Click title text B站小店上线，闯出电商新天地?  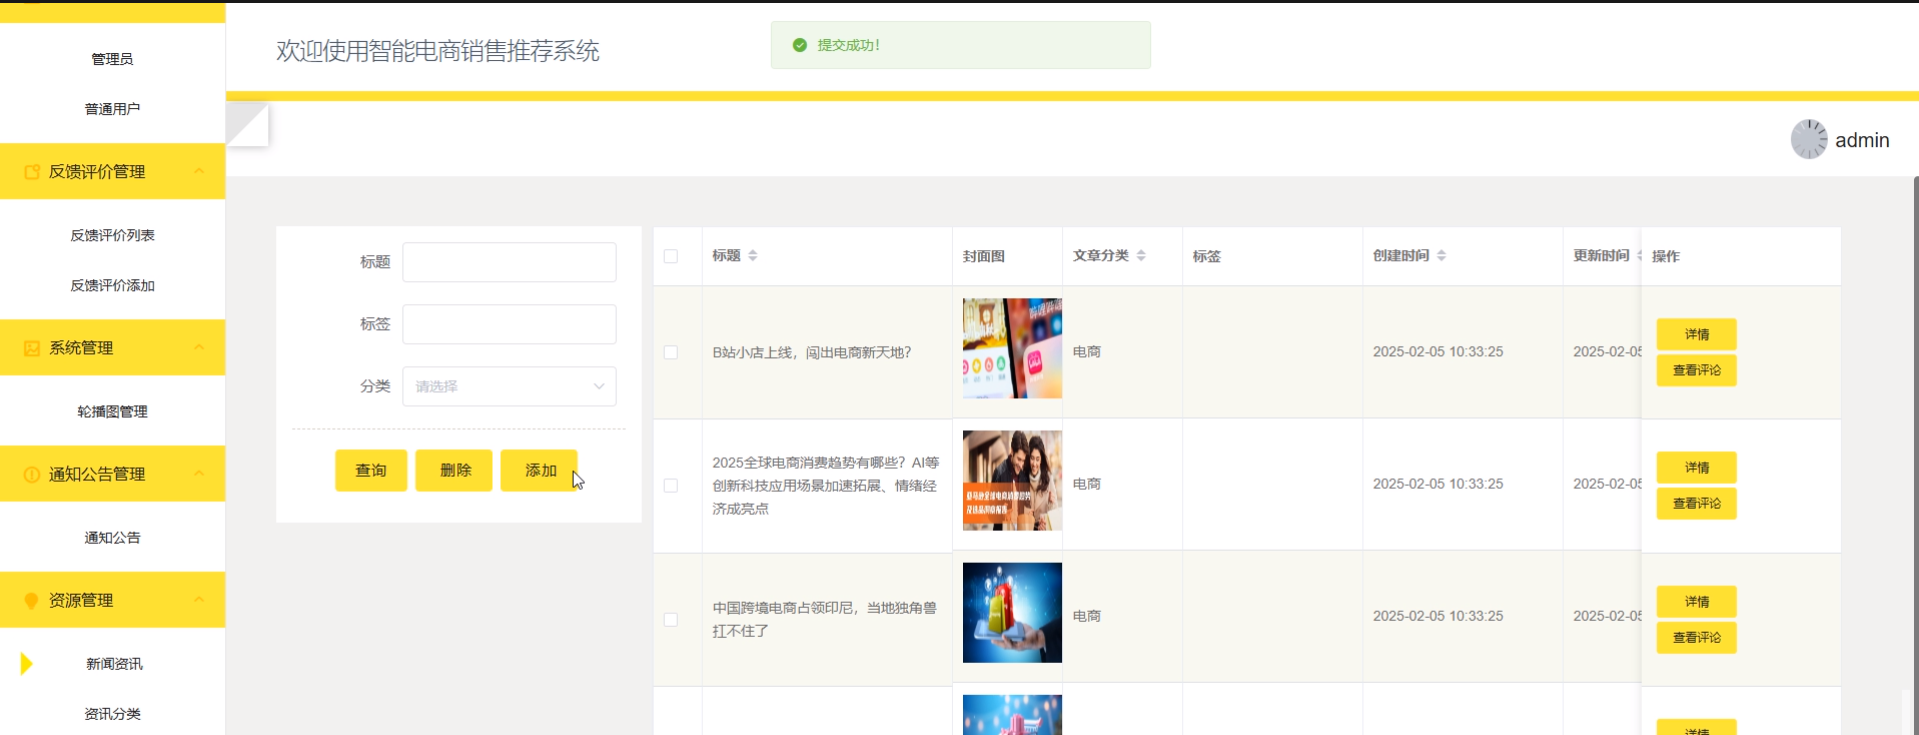811,352
